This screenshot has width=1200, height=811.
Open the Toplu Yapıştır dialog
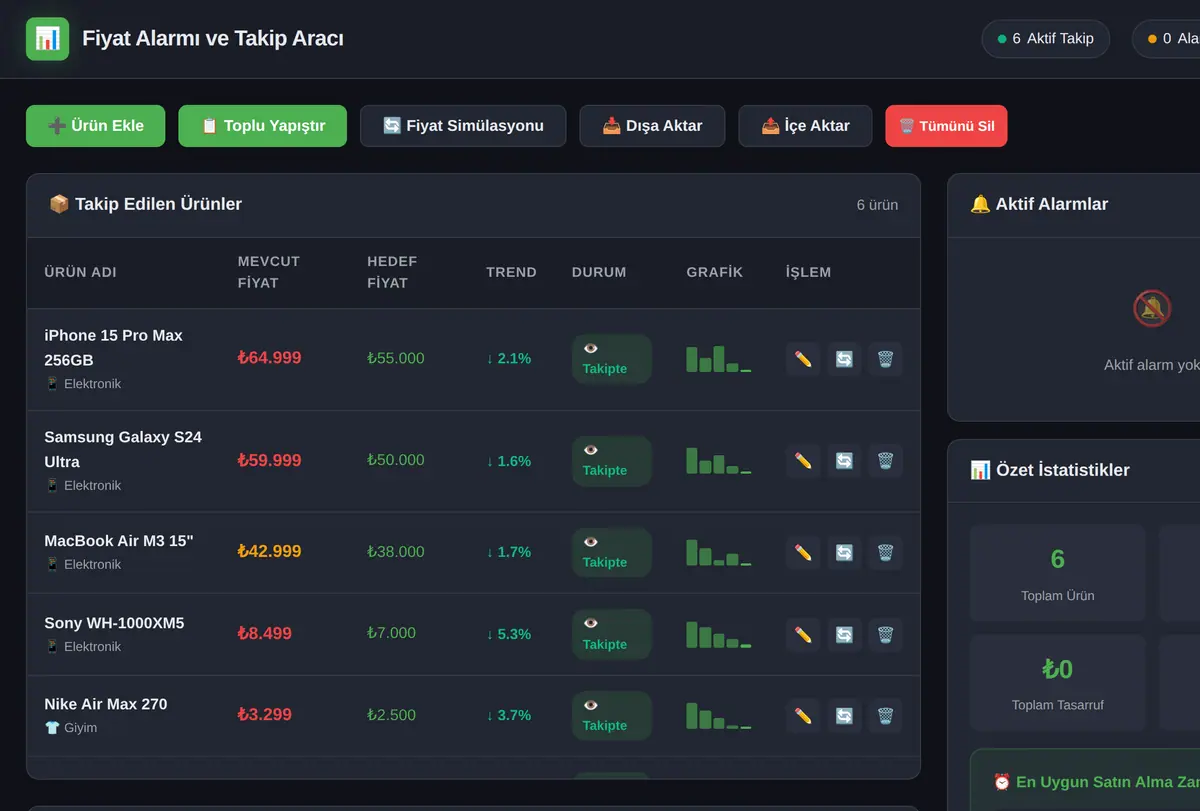[x=263, y=126]
